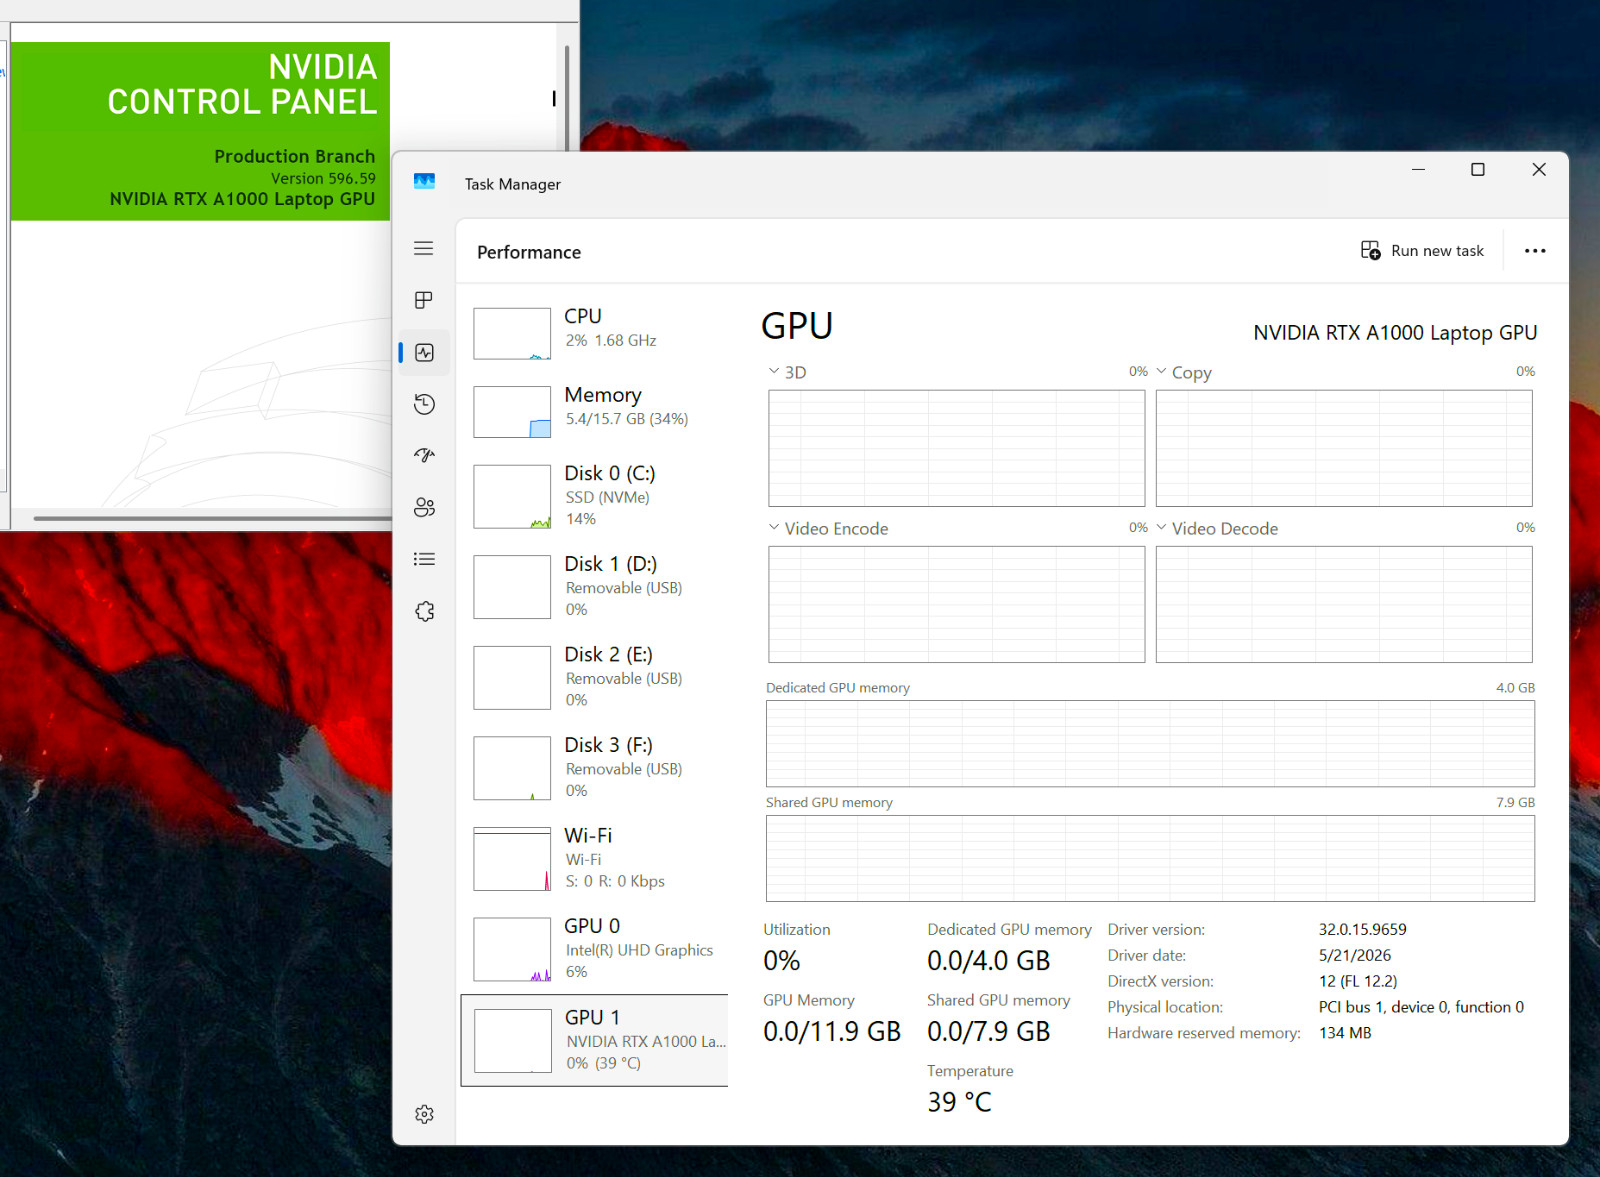The image size is (1600, 1177).
Task: Click the NVIDIA RTX A1000 Laptop GPU heading
Action: pyautogui.click(x=1395, y=333)
